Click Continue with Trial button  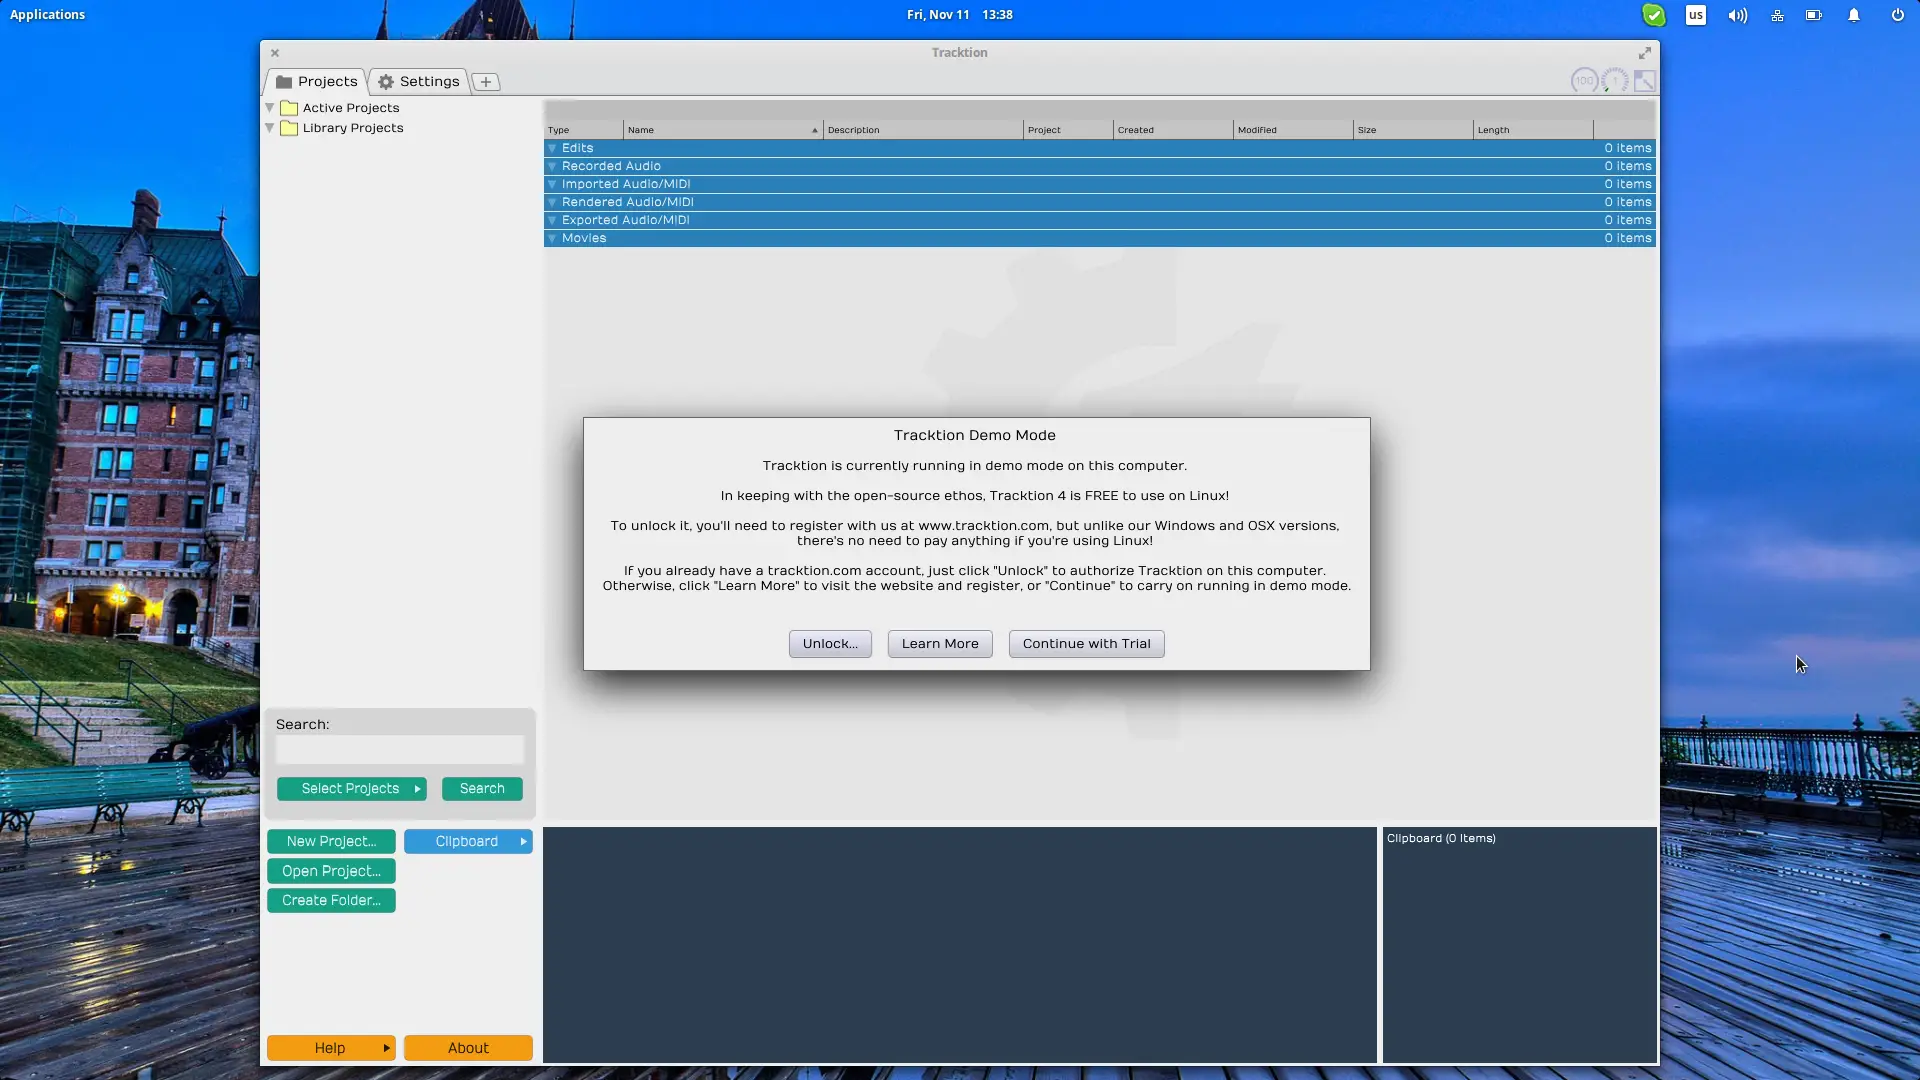pos(1086,644)
